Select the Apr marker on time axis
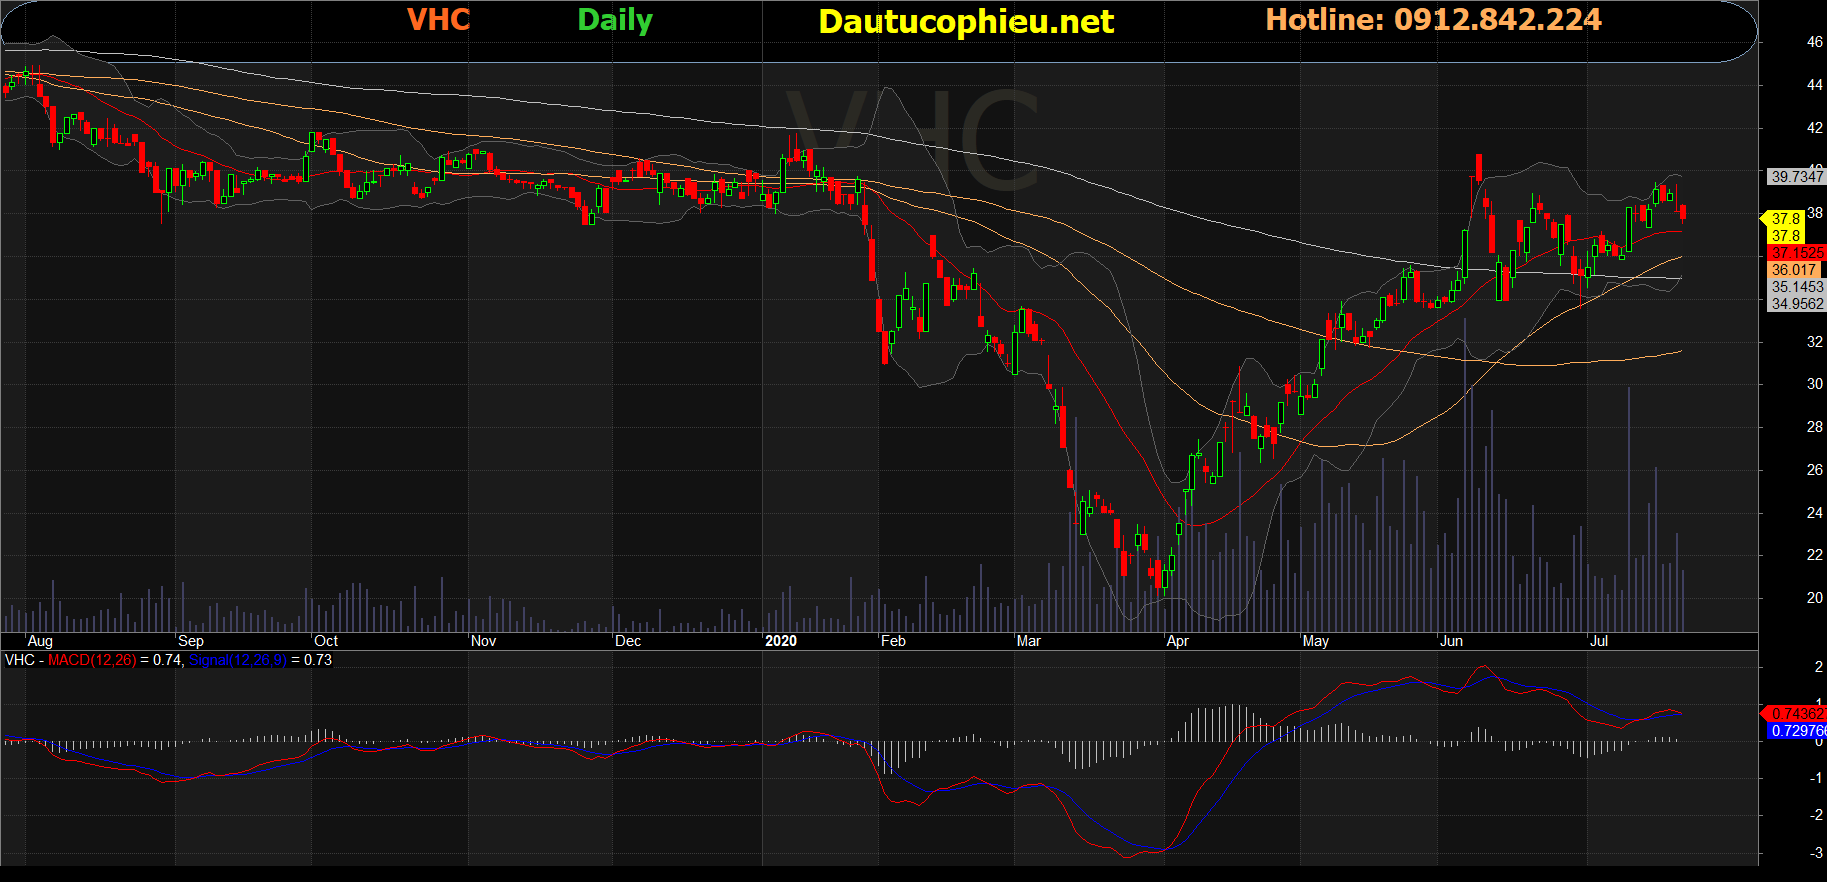 (1177, 641)
